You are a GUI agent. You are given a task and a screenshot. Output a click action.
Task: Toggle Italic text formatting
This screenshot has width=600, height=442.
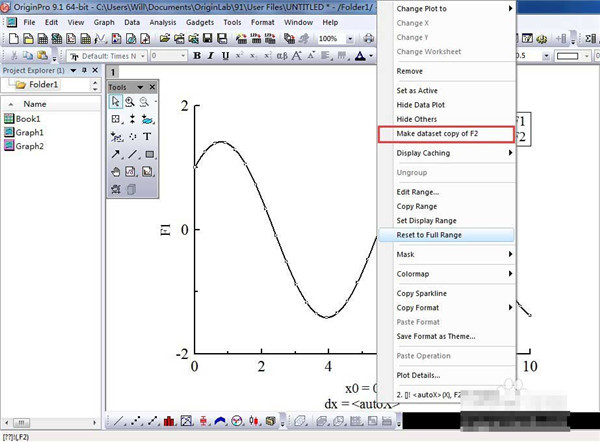210,56
